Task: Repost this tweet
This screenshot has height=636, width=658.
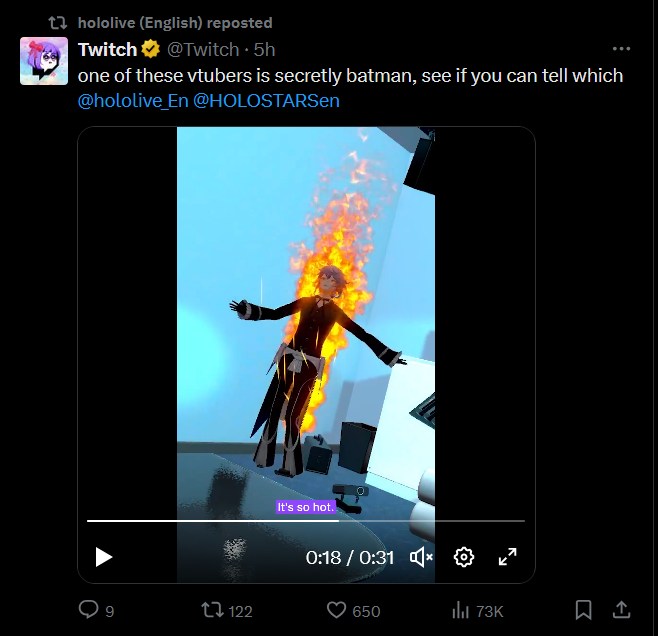Action: click(x=213, y=610)
